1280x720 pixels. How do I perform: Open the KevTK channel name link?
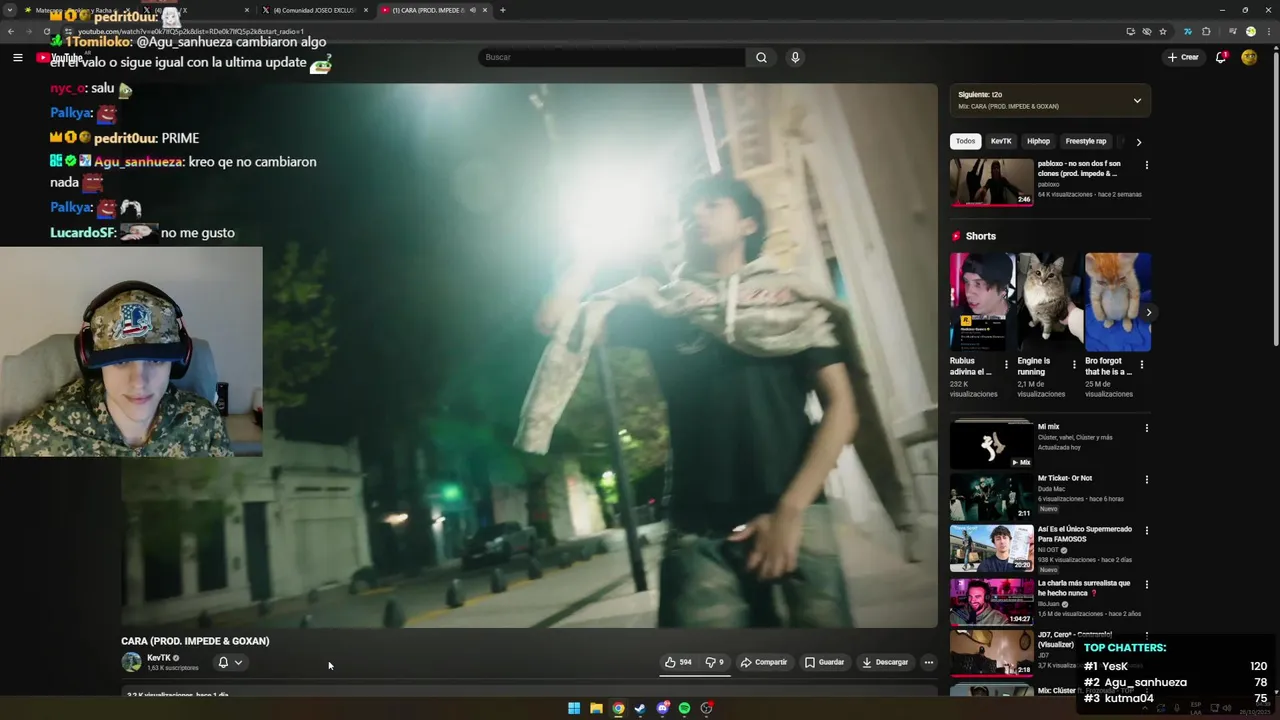[x=159, y=658]
